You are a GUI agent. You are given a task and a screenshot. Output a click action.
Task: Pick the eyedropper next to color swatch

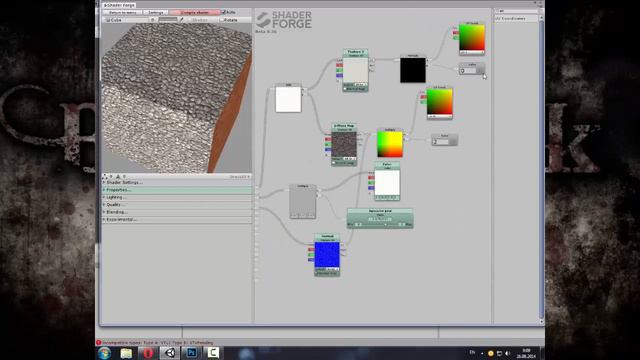[182, 20]
